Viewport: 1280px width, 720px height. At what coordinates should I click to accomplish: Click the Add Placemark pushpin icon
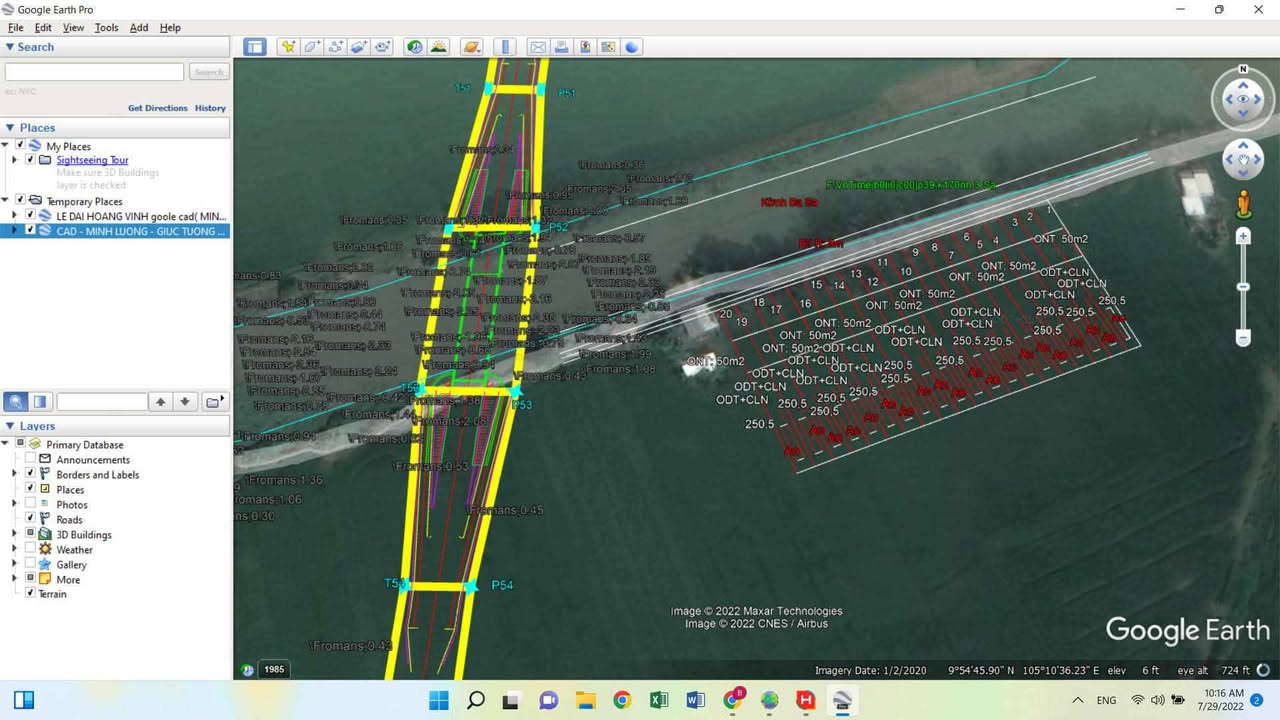288,47
